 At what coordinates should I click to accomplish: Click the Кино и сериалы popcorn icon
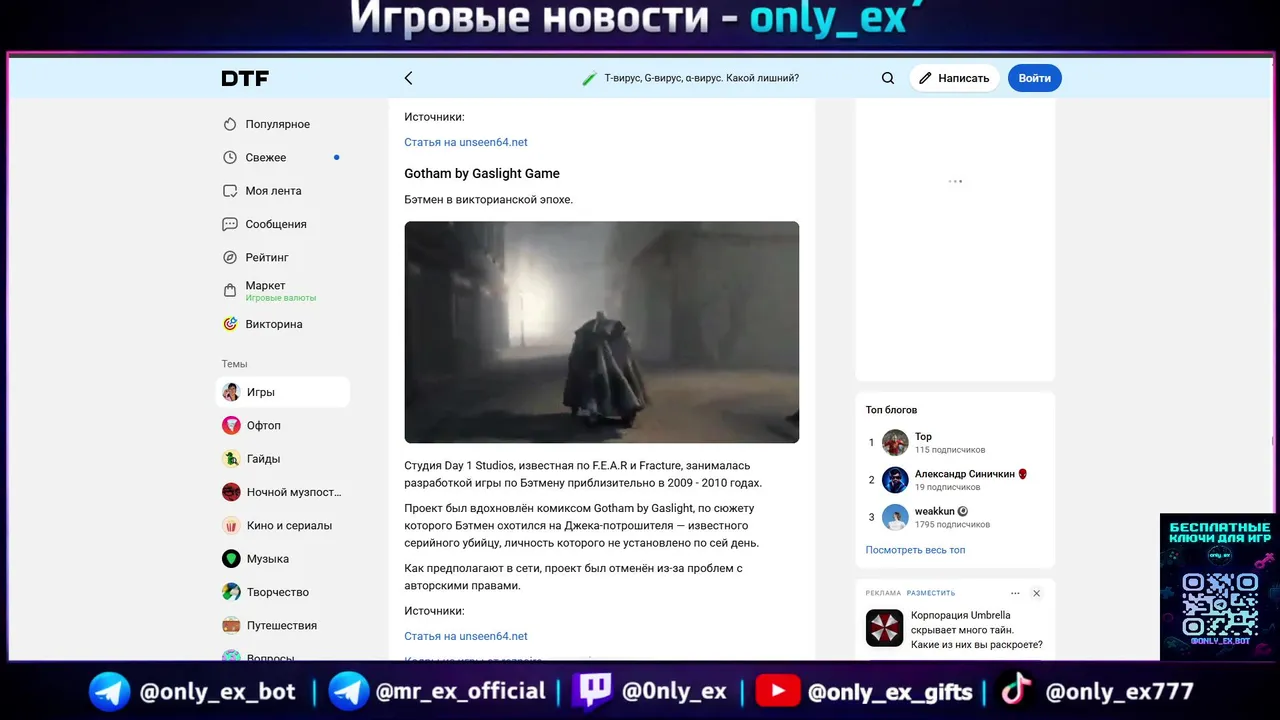[x=231, y=525]
